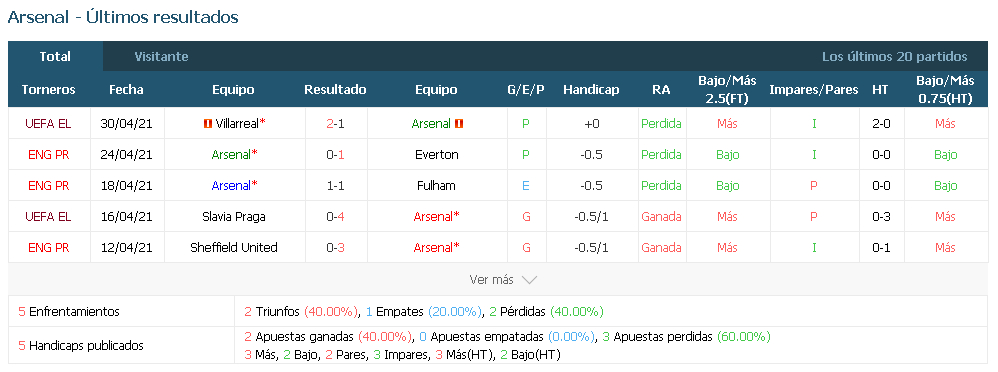Screen dimensions: 998x372
Task: Click the 1-1 result against Fulham
Action: pos(335,186)
